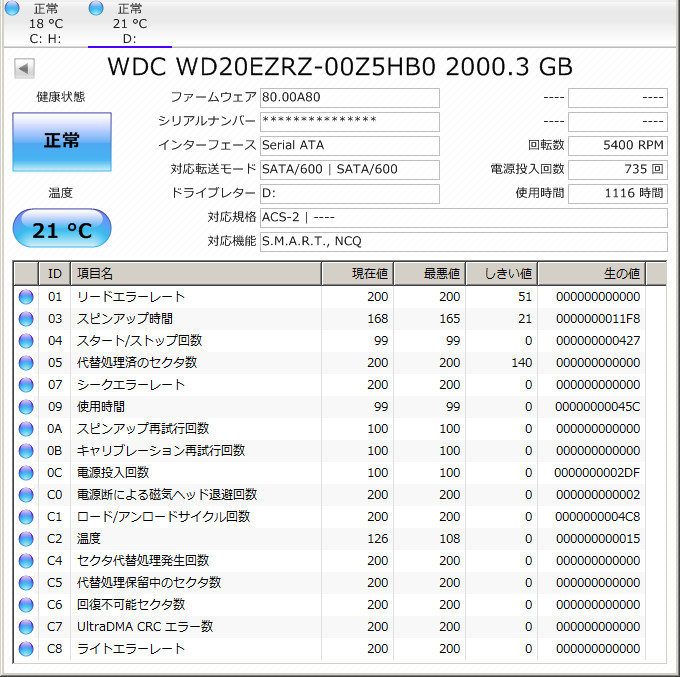This screenshot has width=680, height=677.
Task: Click status orb for ID C7 row
Action: pos(26,627)
